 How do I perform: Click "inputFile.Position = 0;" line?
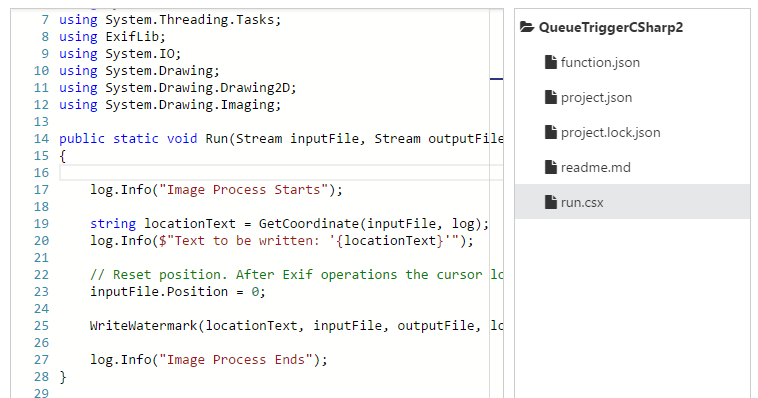(x=178, y=292)
